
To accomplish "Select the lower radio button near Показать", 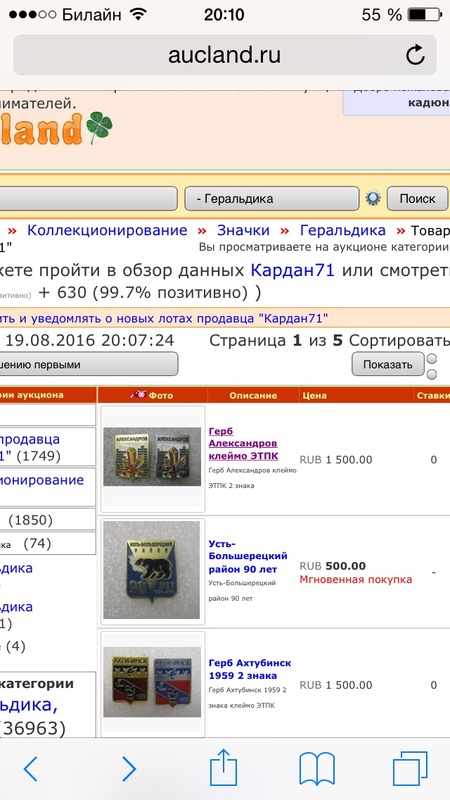I will 432,374.
